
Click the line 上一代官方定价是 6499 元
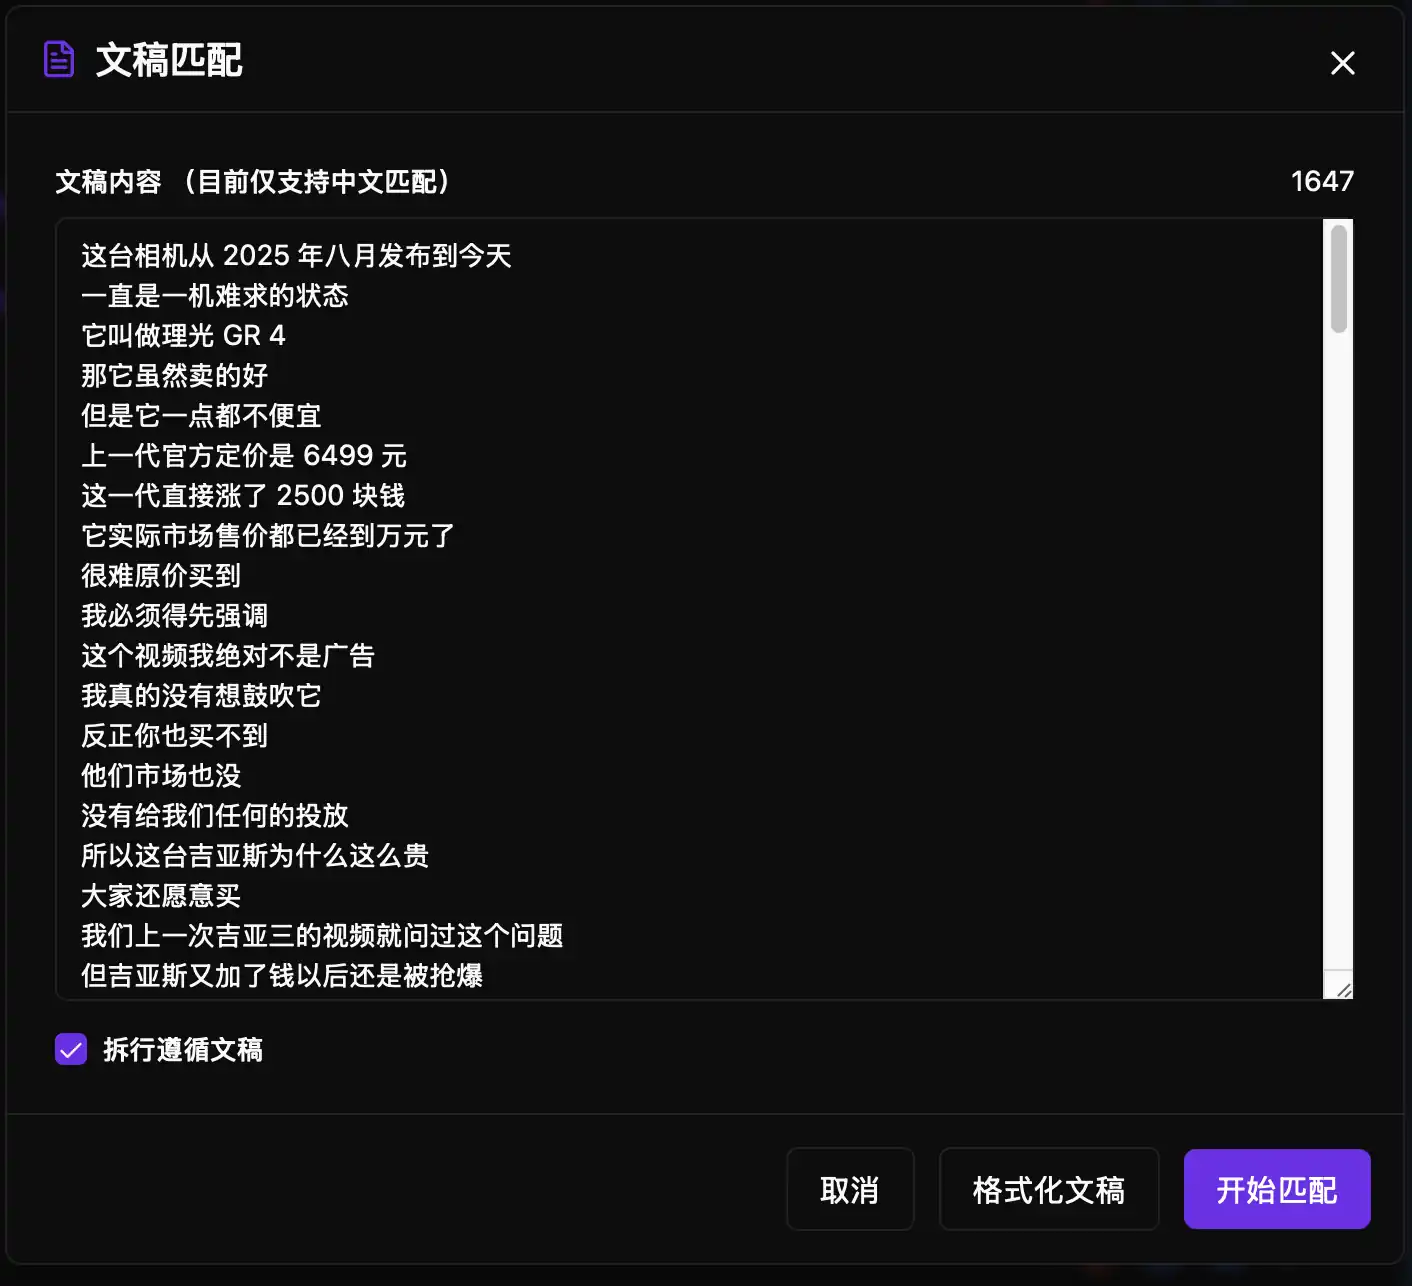coord(243,456)
